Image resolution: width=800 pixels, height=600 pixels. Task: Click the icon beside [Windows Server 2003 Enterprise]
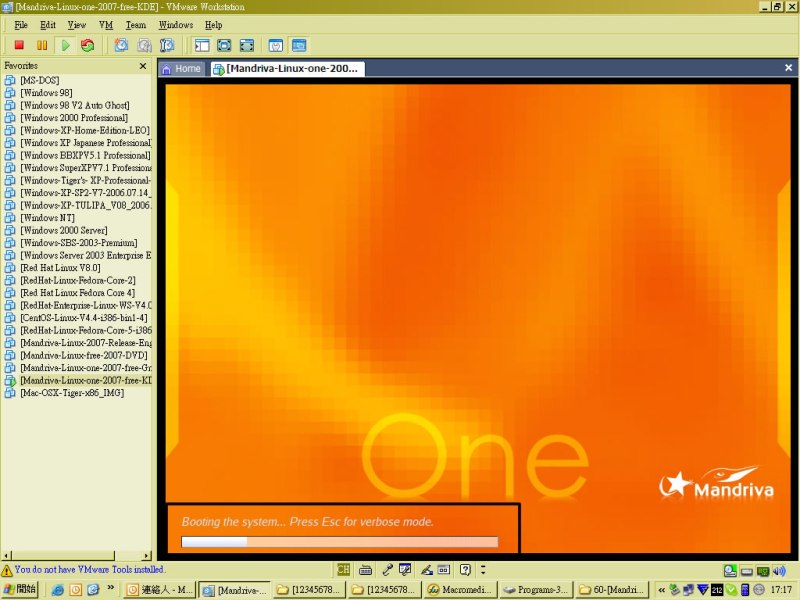(10, 255)
